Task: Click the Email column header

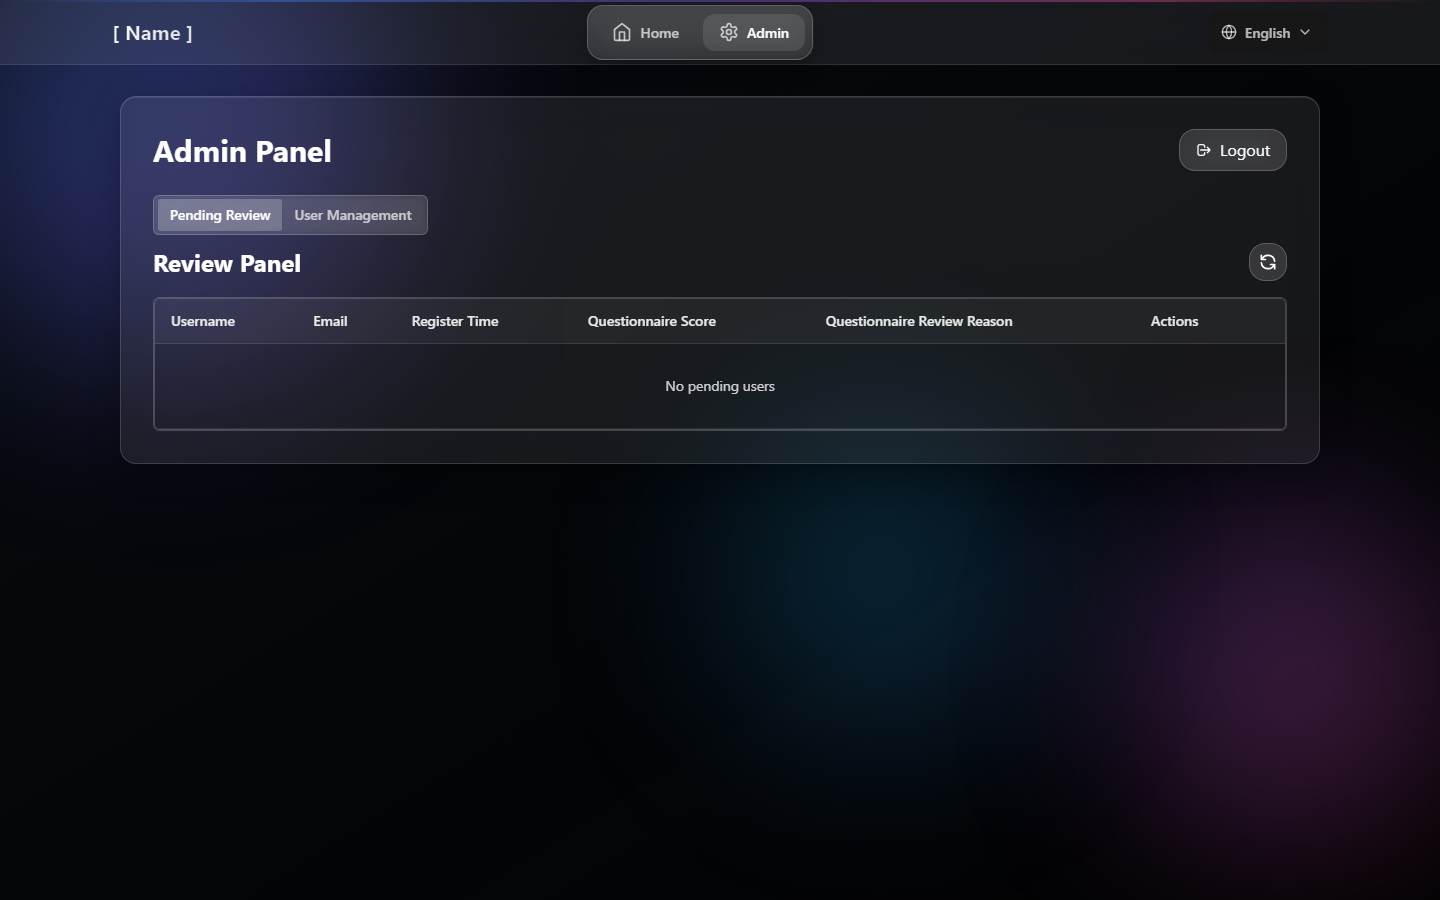Action: [330, 321]
